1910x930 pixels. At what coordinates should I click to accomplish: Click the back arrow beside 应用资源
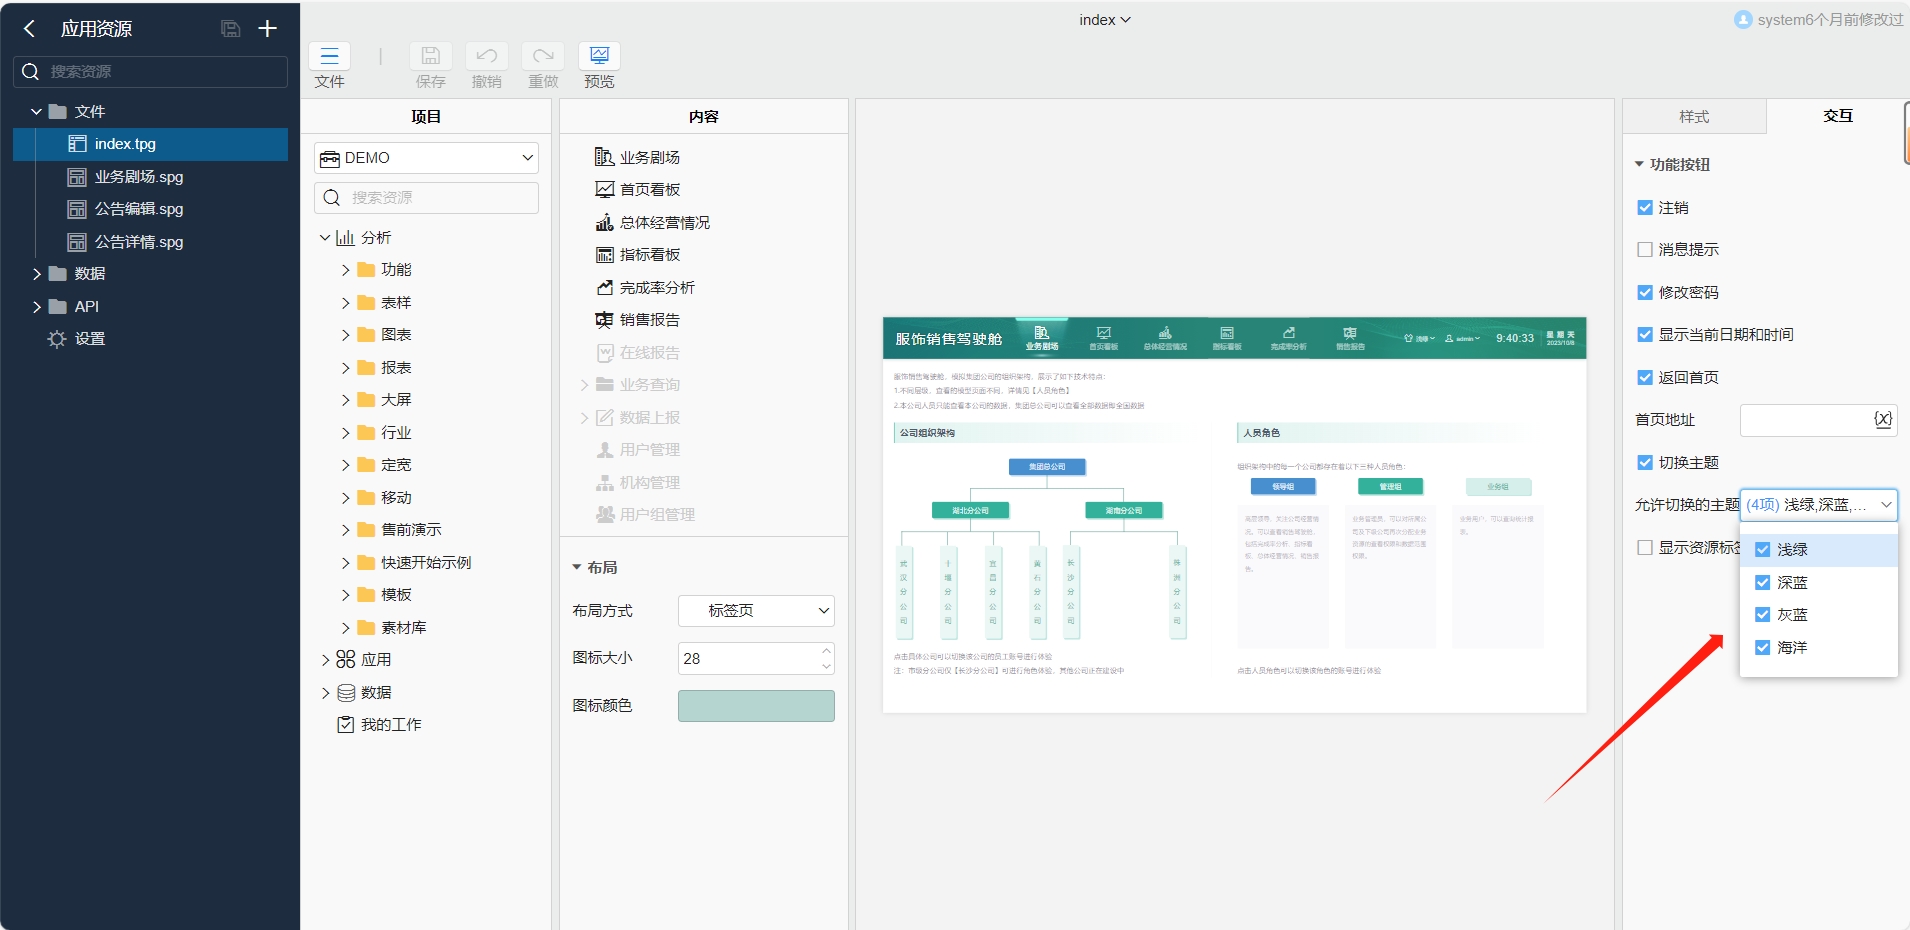click(29, 29)
